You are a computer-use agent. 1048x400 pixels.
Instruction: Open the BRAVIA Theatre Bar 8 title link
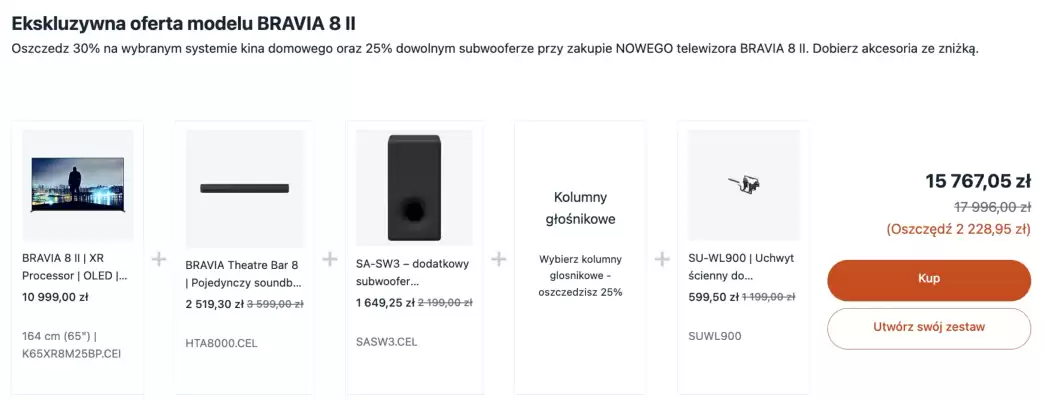tap(243, 274)
